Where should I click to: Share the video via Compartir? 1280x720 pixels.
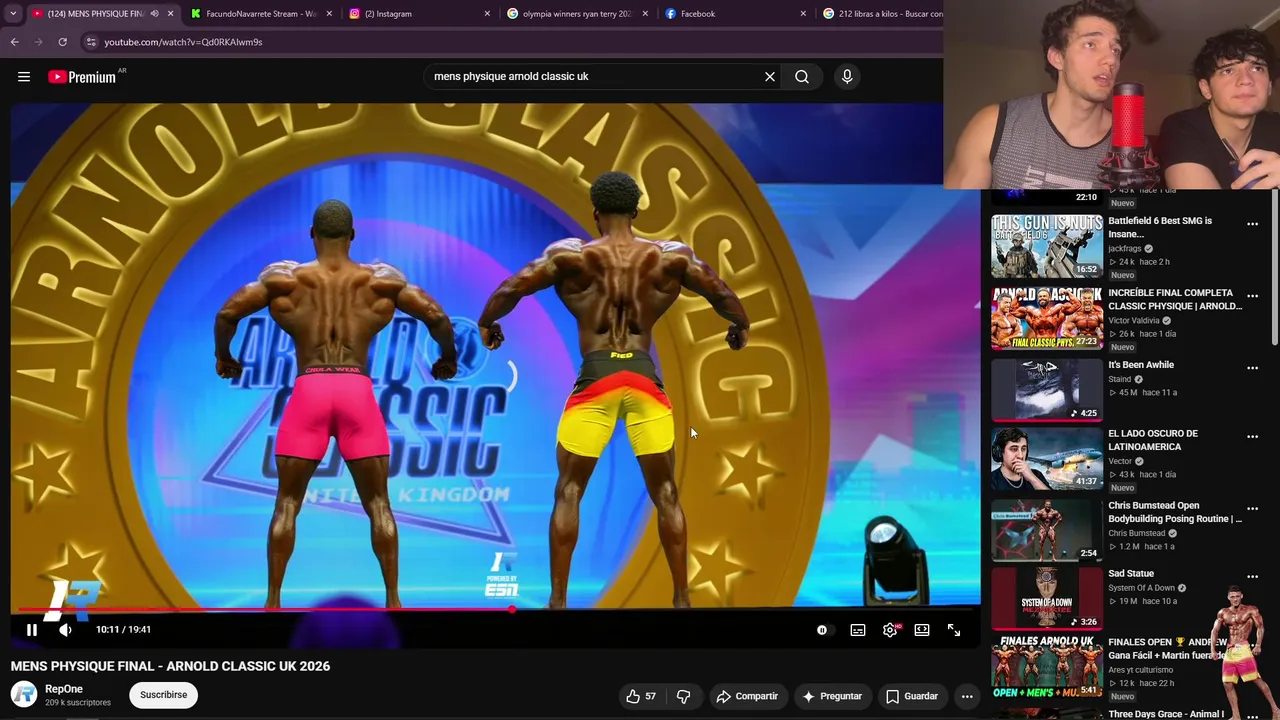(x=747, y=696)
